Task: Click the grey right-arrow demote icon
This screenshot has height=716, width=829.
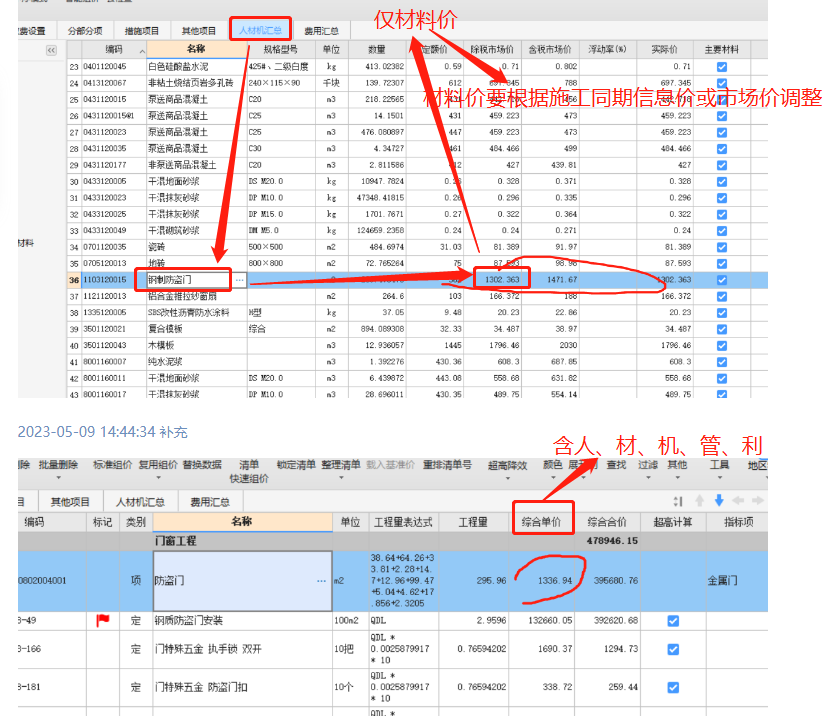Action: point(757,500)
